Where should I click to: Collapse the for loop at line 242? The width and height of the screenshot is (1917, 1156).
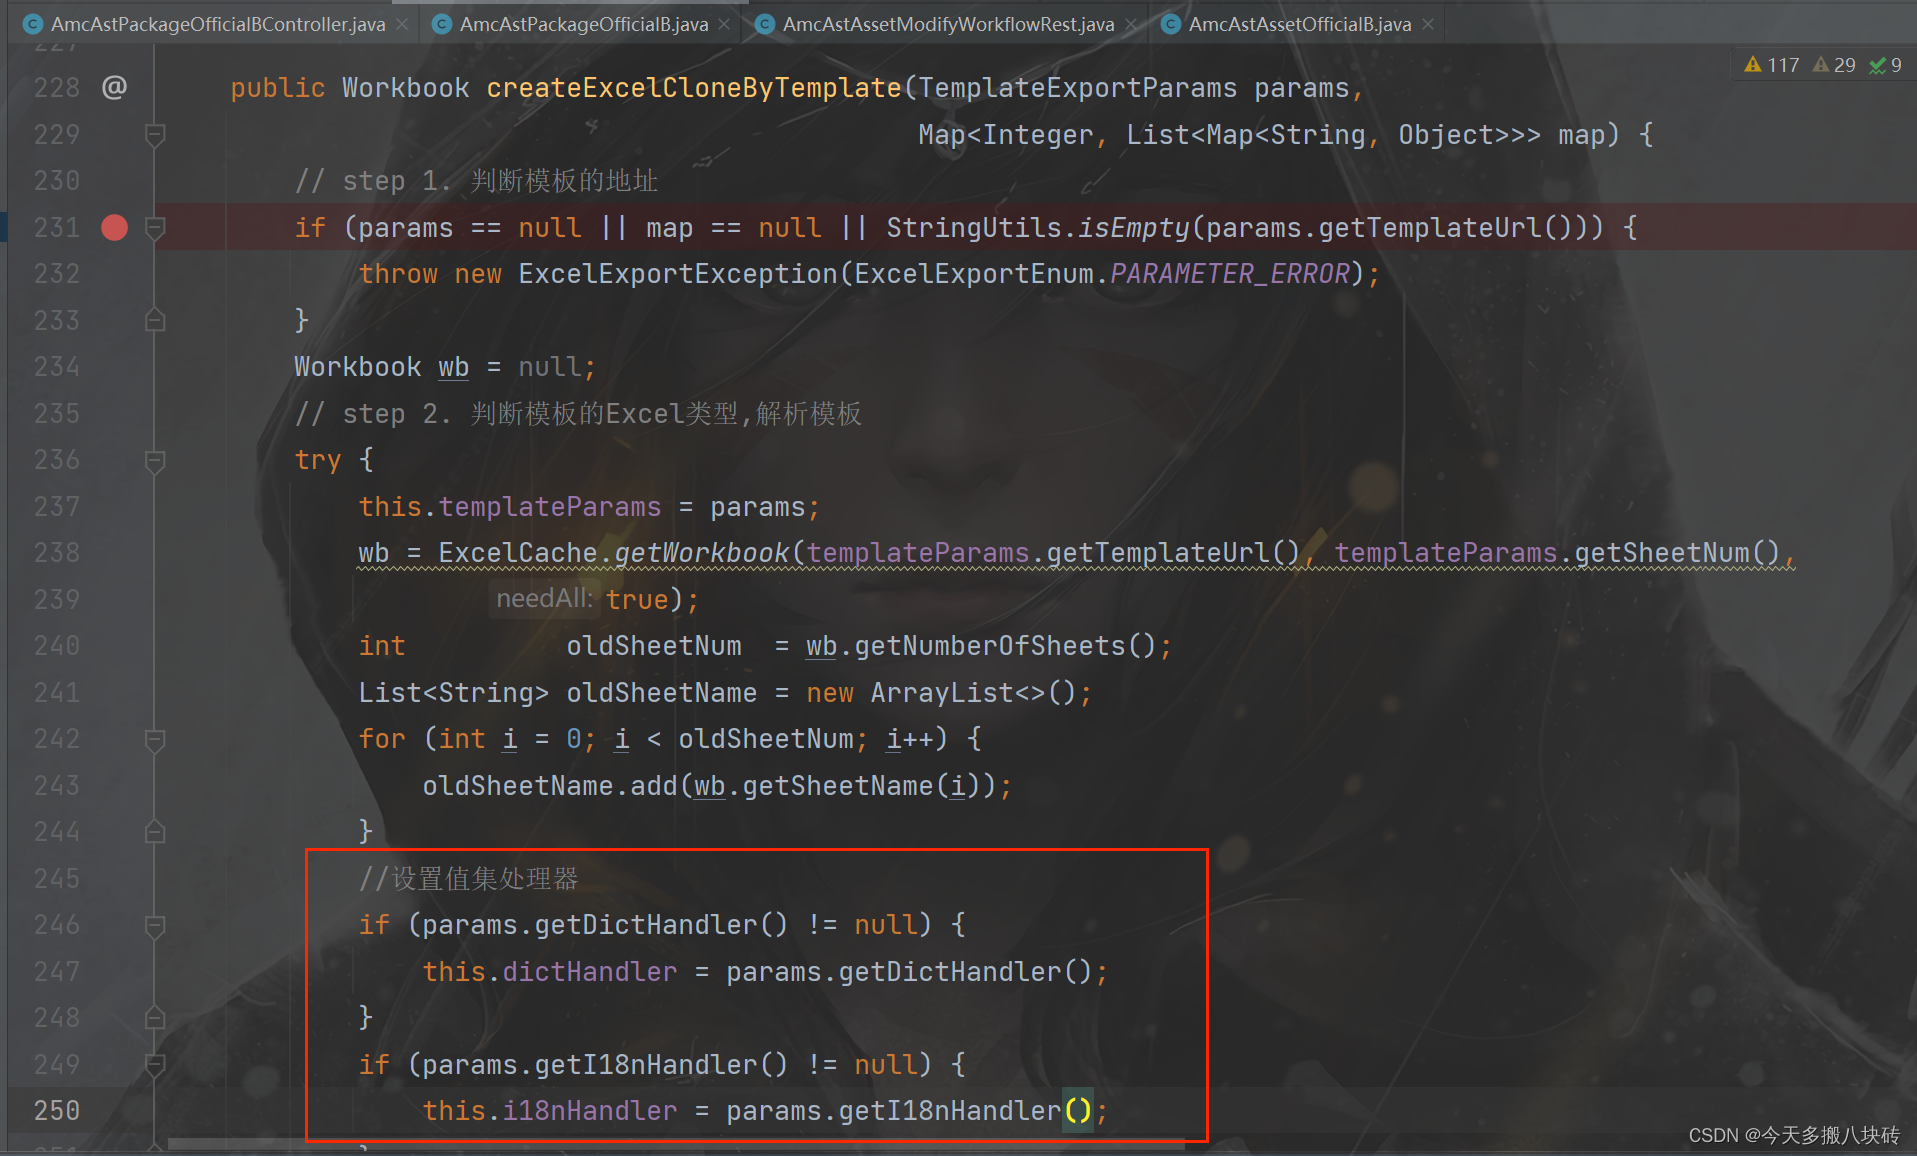[x=155, y=738]
